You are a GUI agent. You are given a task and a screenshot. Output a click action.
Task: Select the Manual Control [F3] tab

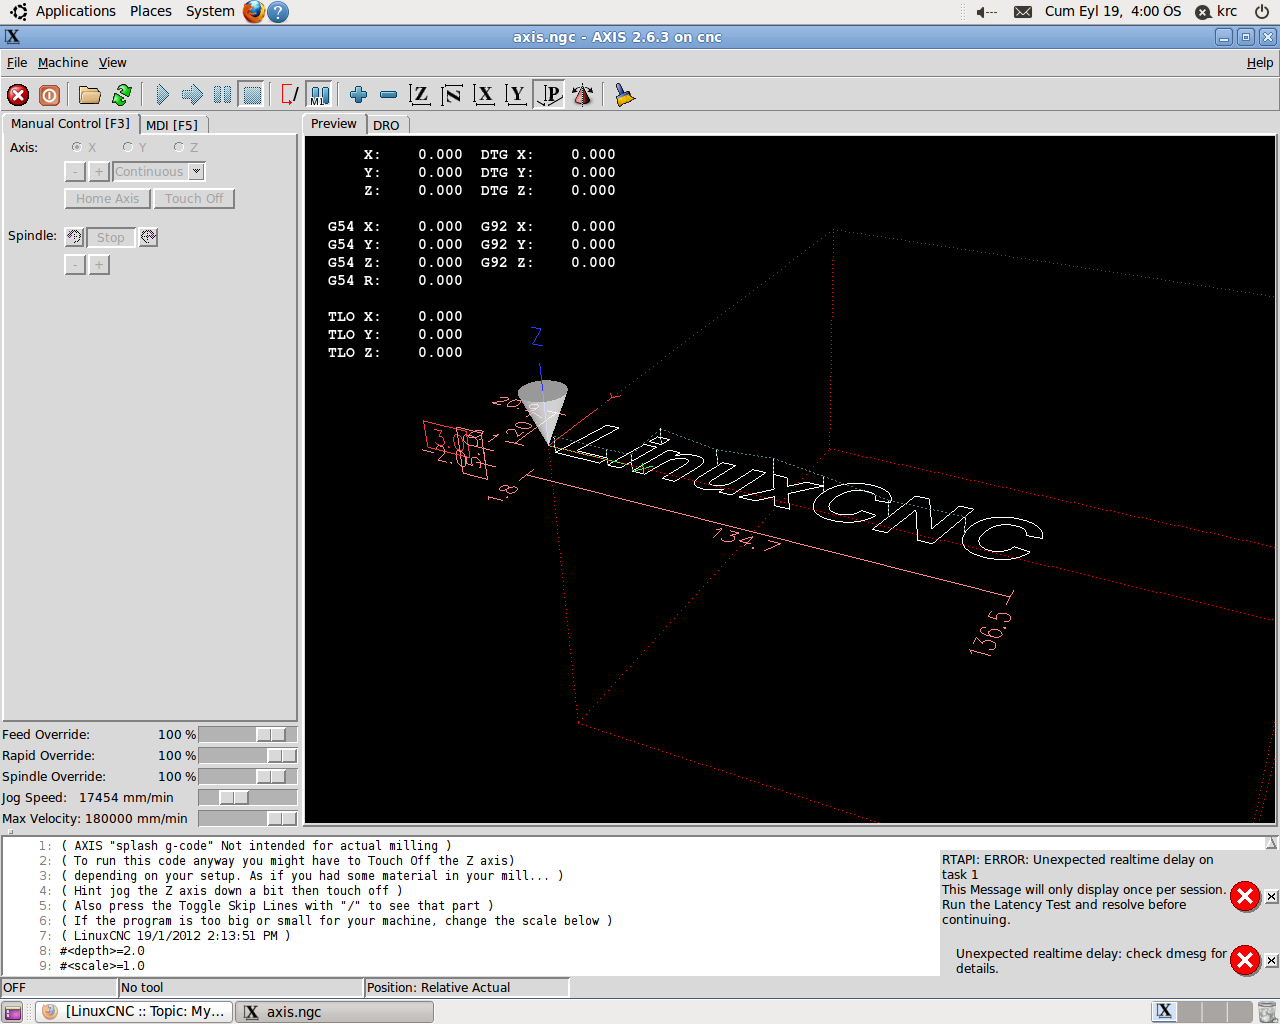(x=70, y=123)
